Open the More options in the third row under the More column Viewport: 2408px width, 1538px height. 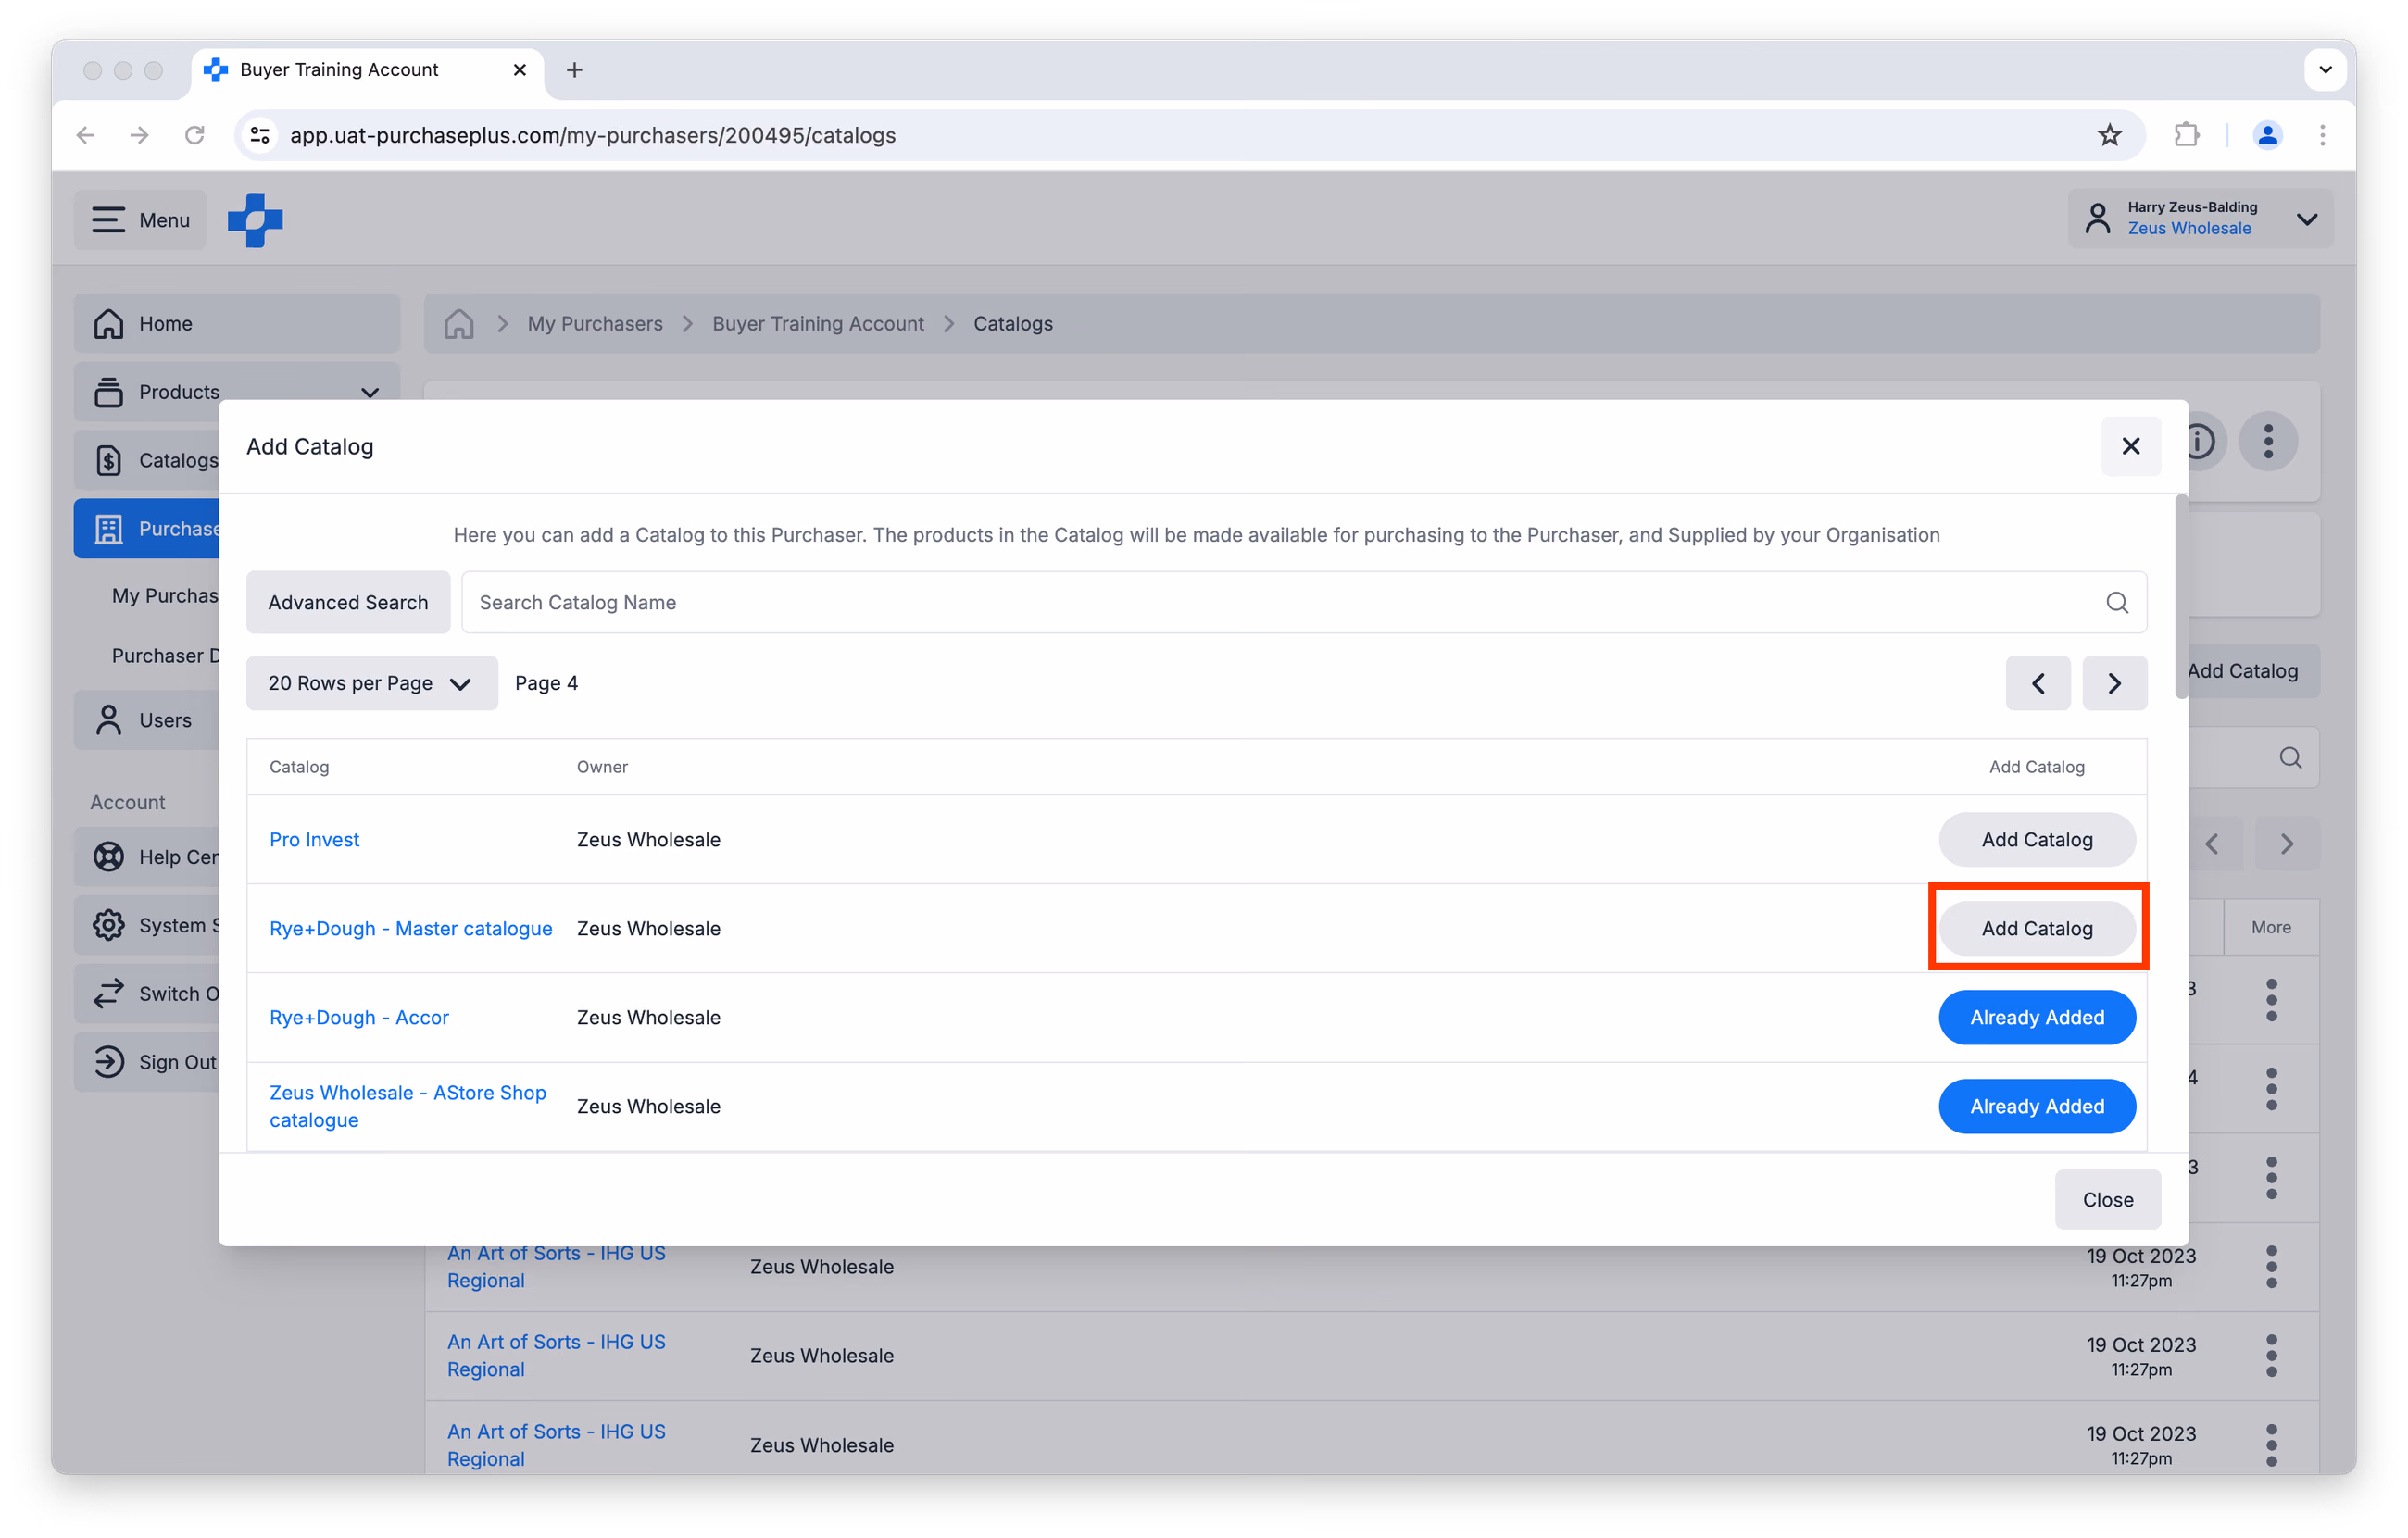(x=2271, y=1178)
